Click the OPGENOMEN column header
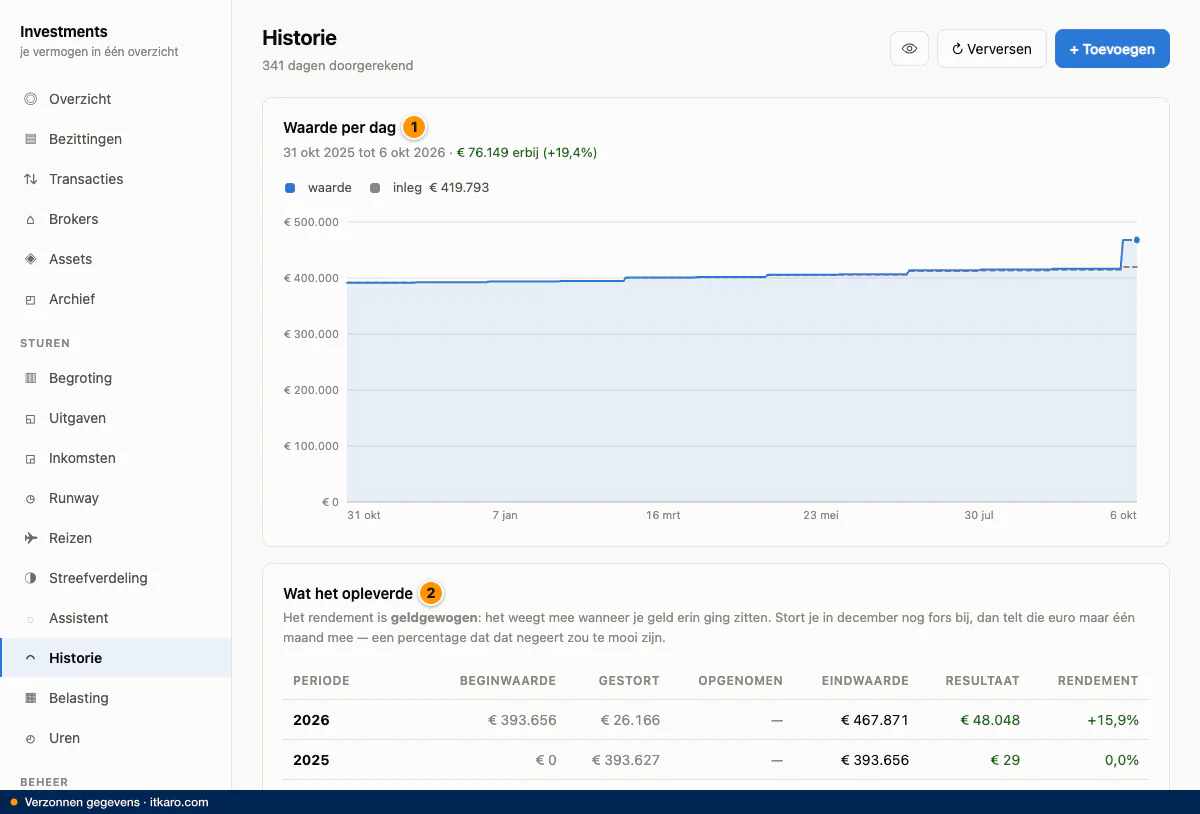This screenshot has height=814, width=1200. click(741, 681)
